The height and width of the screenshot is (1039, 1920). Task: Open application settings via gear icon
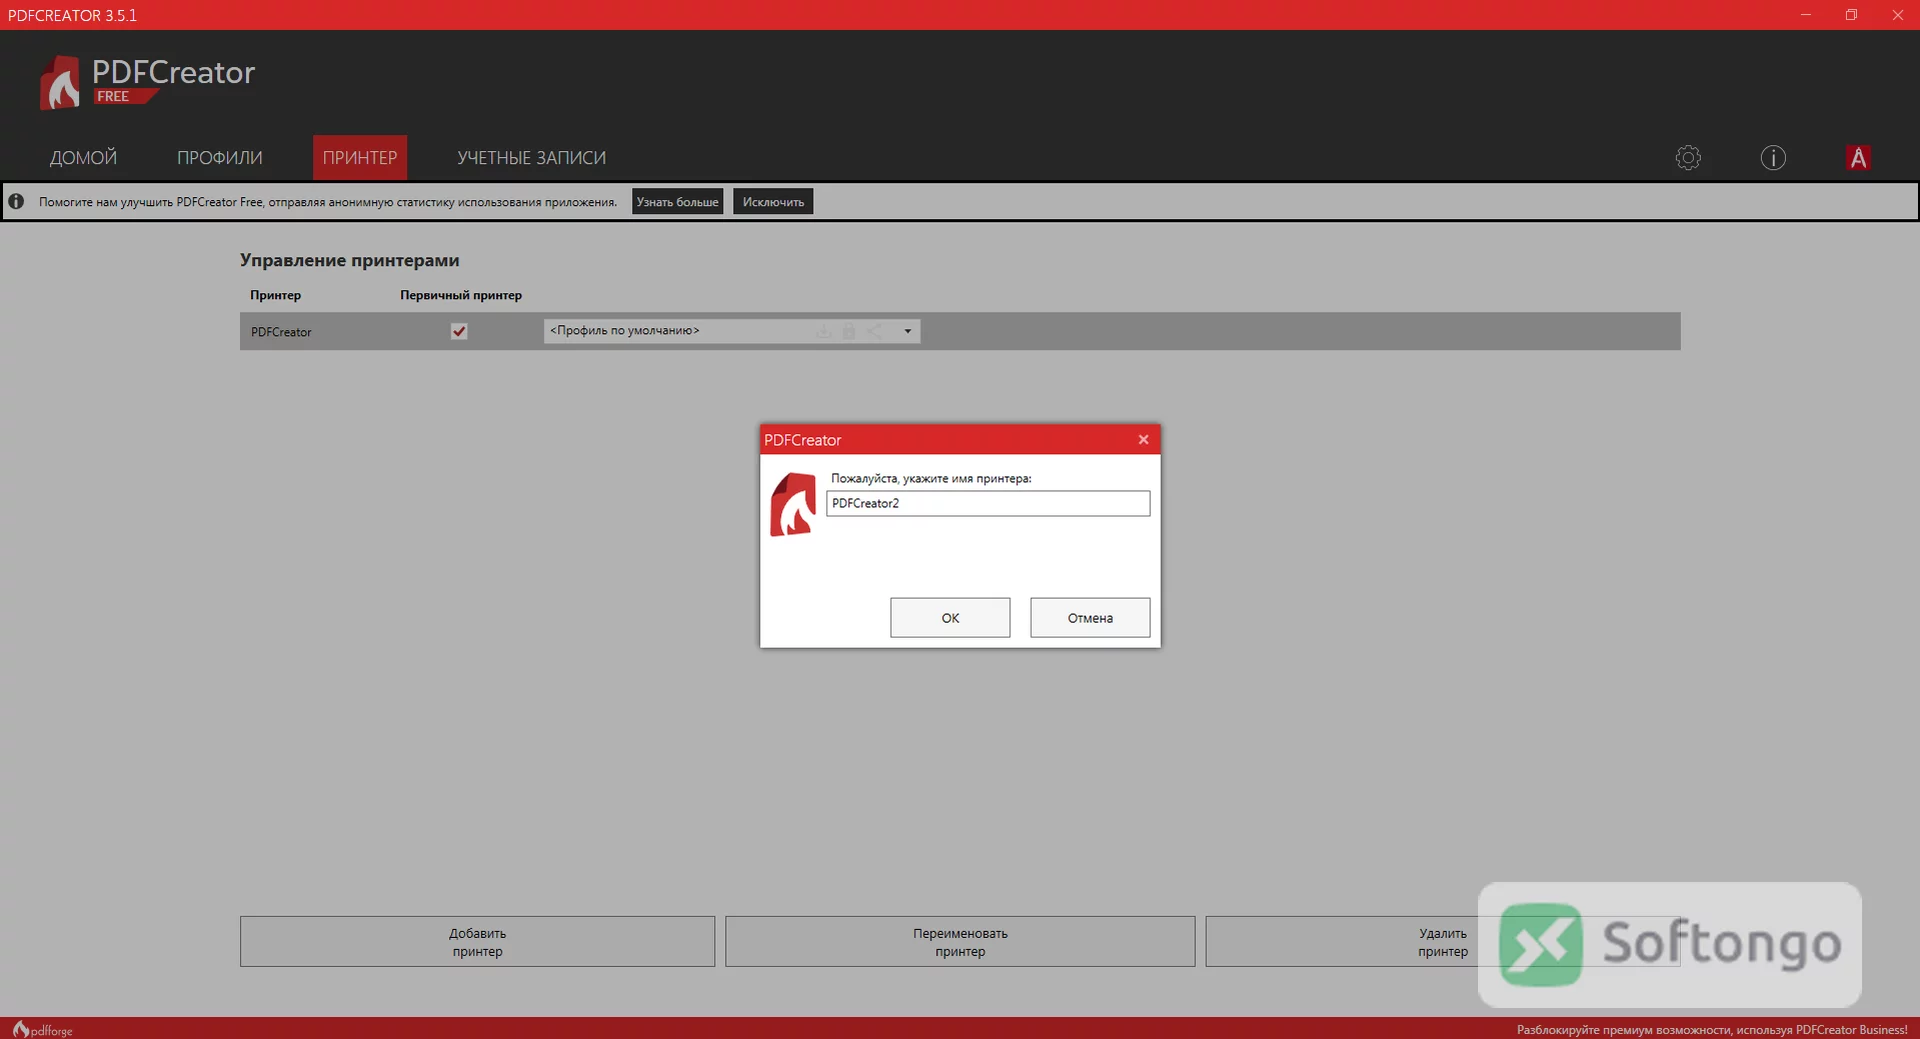pyautogui.click(x=1688, y=158)
